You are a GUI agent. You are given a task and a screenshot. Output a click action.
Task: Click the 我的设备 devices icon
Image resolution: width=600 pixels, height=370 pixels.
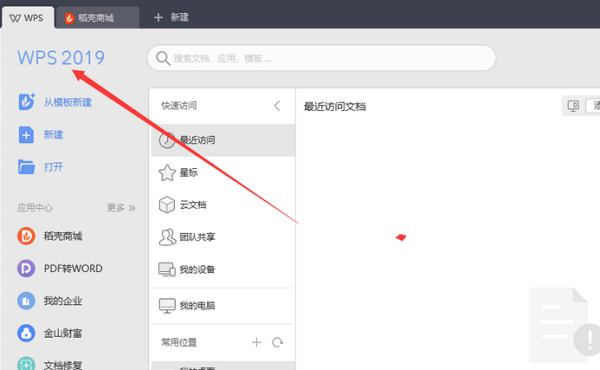(x=167, y=269)
